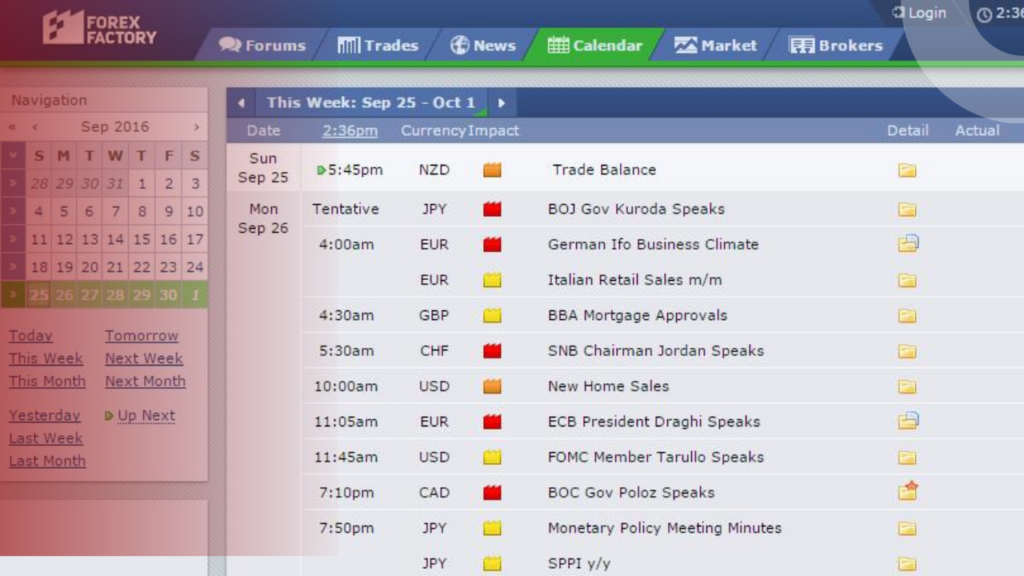The width and height of the screenshot is (1024, 576).
Task: Go to previous week using left arrow
Action: (x=241, y=102)
